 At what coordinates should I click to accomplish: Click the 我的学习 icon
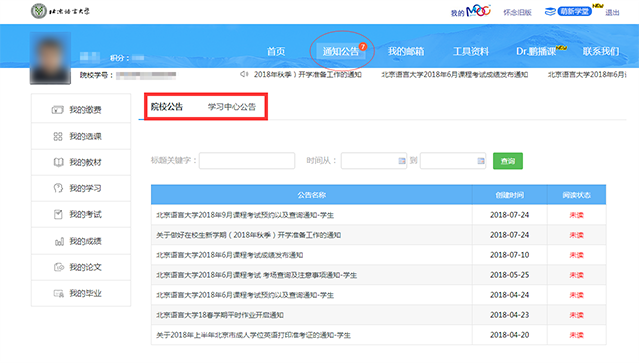click(58, 188)
